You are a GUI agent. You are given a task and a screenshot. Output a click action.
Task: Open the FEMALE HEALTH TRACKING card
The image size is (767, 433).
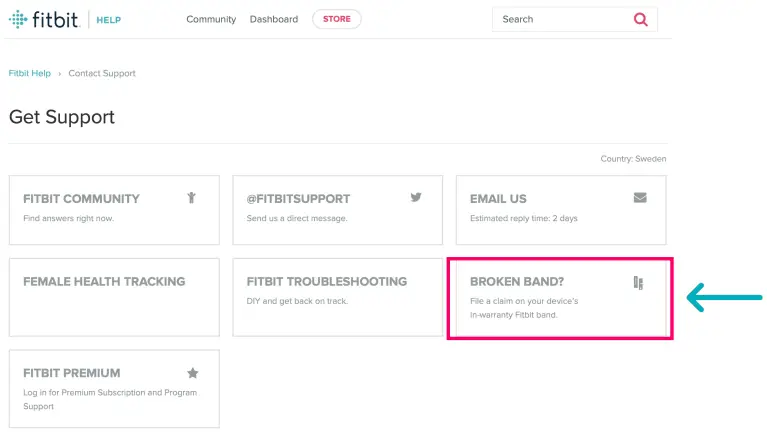[x=114, y=297]
